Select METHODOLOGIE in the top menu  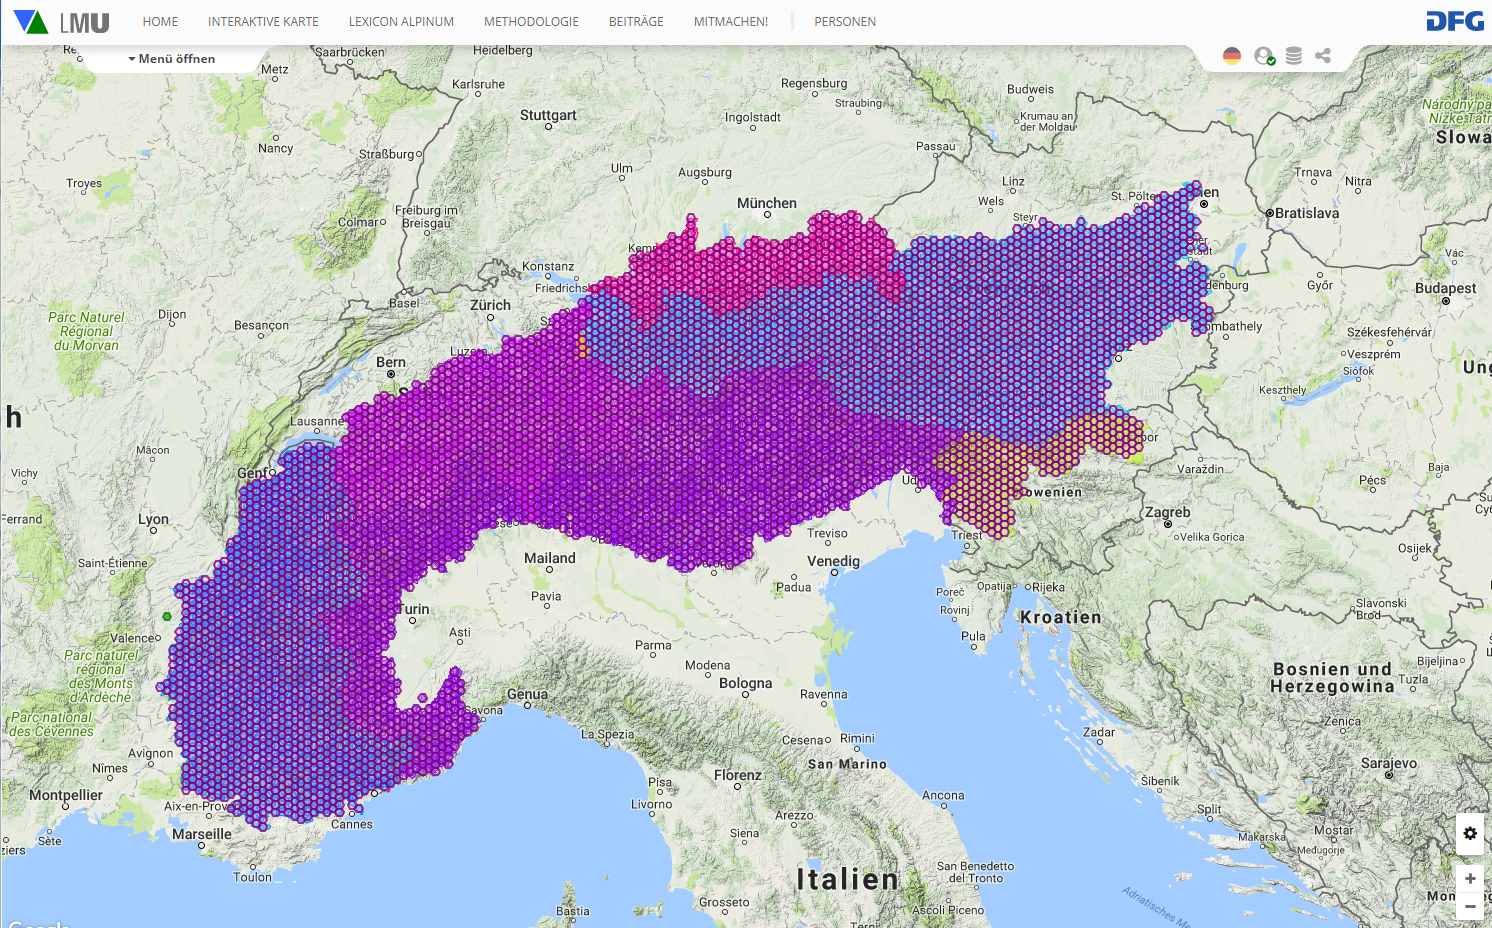tap(531, 22)
